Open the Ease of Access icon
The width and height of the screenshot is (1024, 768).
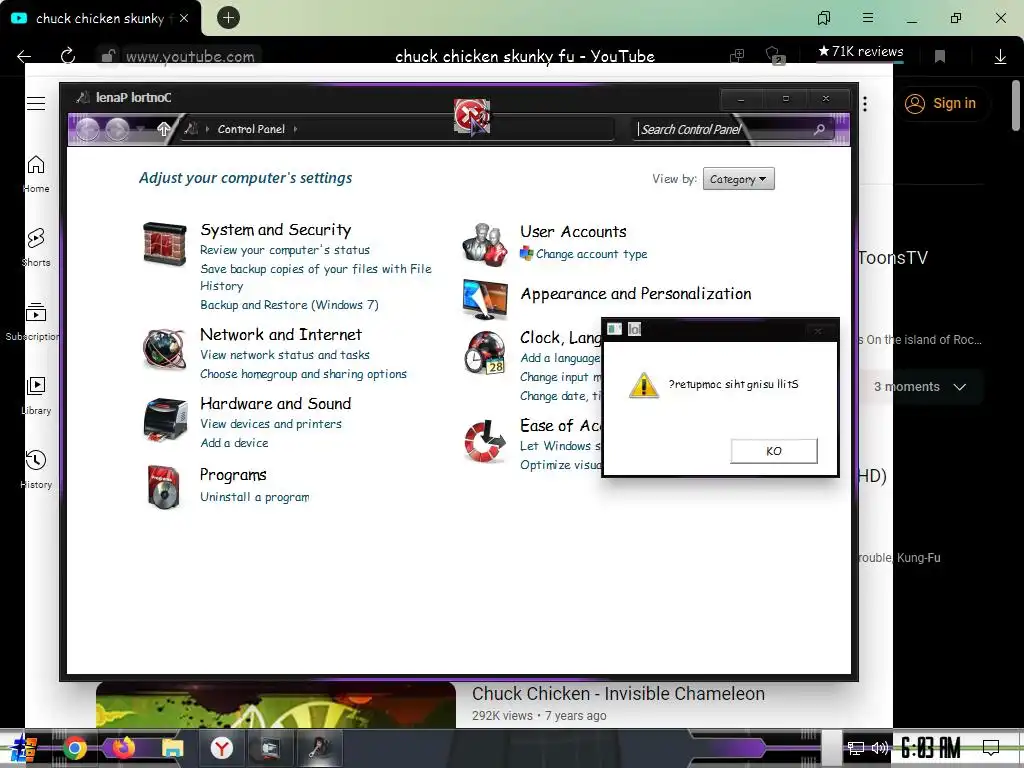(x=485, y=441)
